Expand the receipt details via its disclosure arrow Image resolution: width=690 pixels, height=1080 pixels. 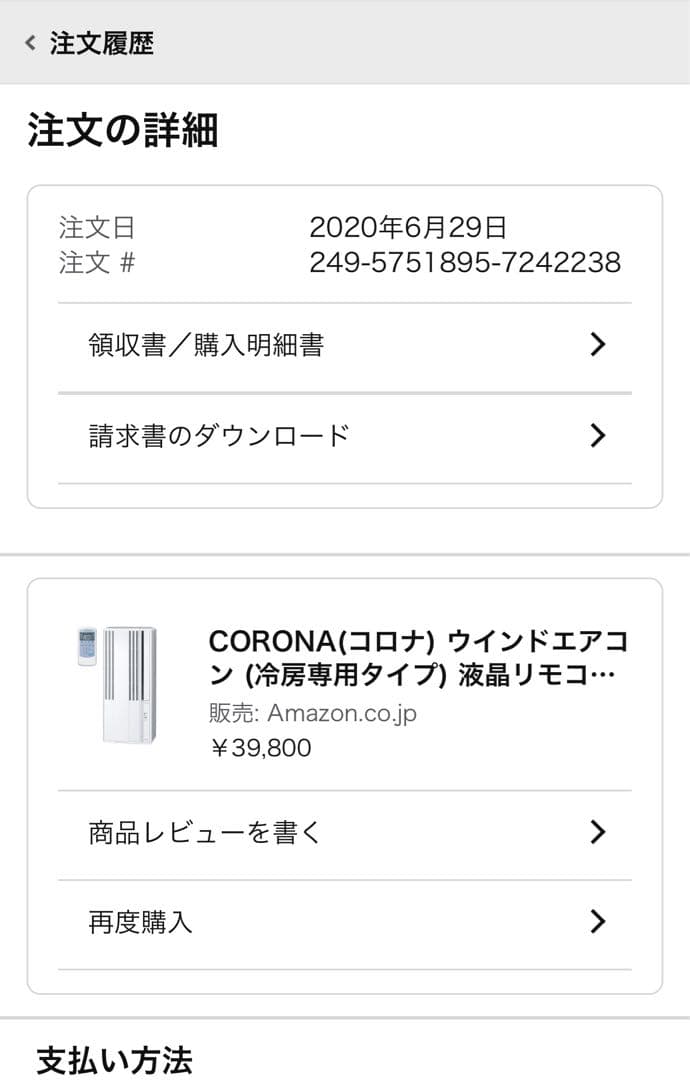(598, 344)
